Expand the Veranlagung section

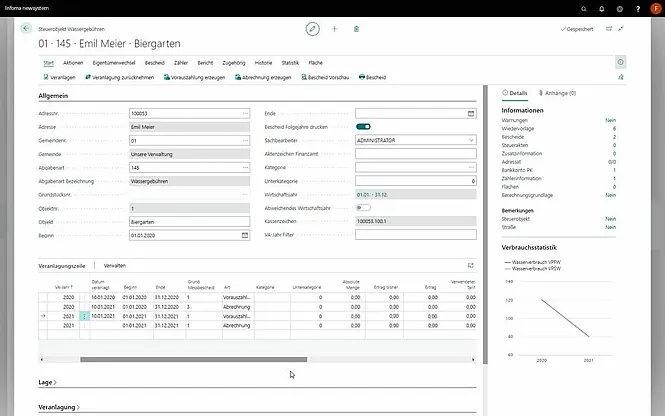tap(58, 407)
